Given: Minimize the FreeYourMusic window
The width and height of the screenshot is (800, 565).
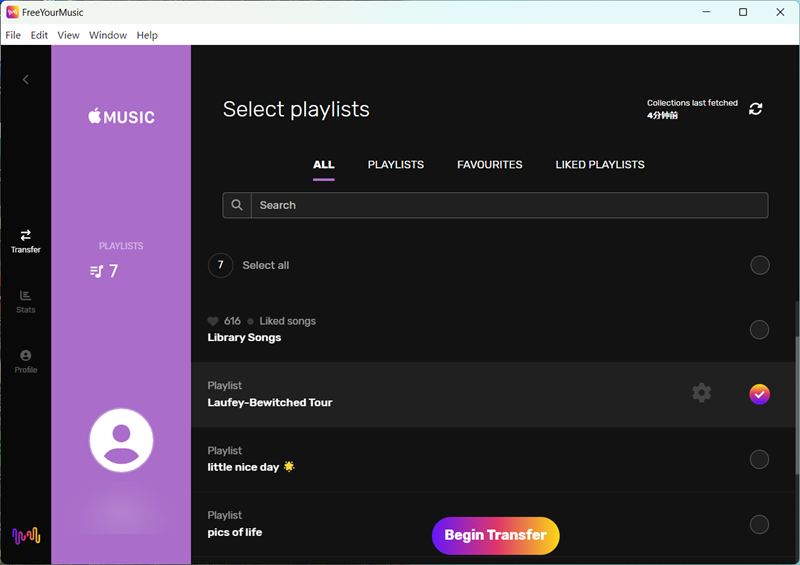Looking at the screenshot, I should pos(706,12).
